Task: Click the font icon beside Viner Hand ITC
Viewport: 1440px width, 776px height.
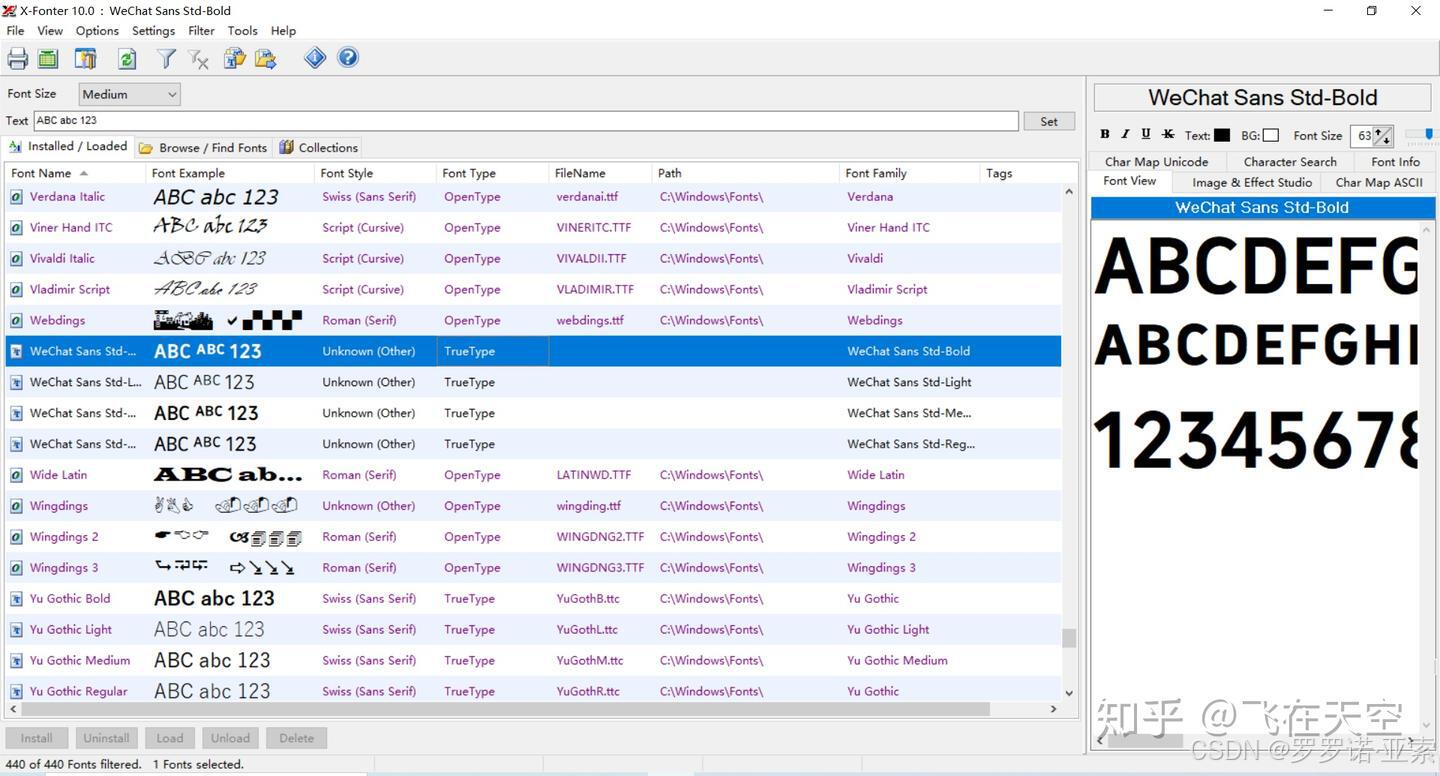Action: [16, 228]
